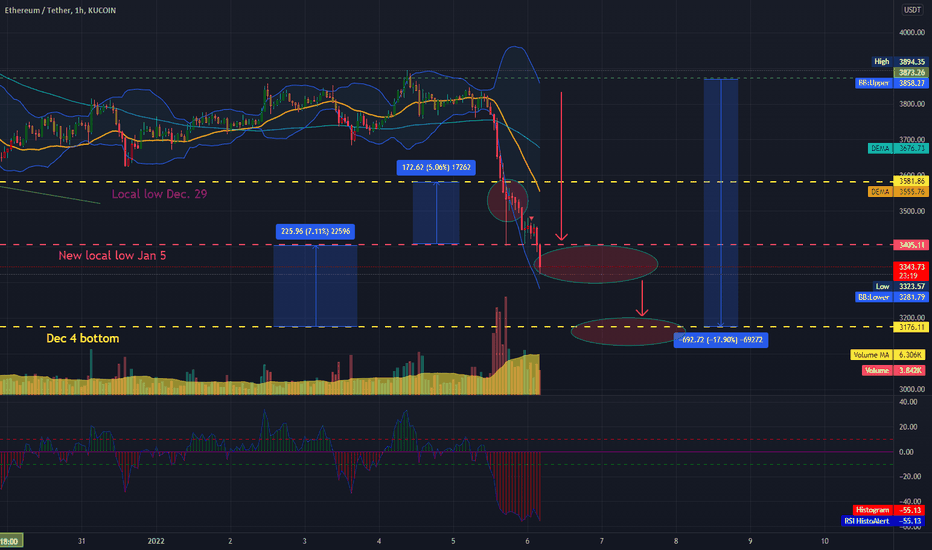Click the Histogram -55.13 label

[889, 510]
